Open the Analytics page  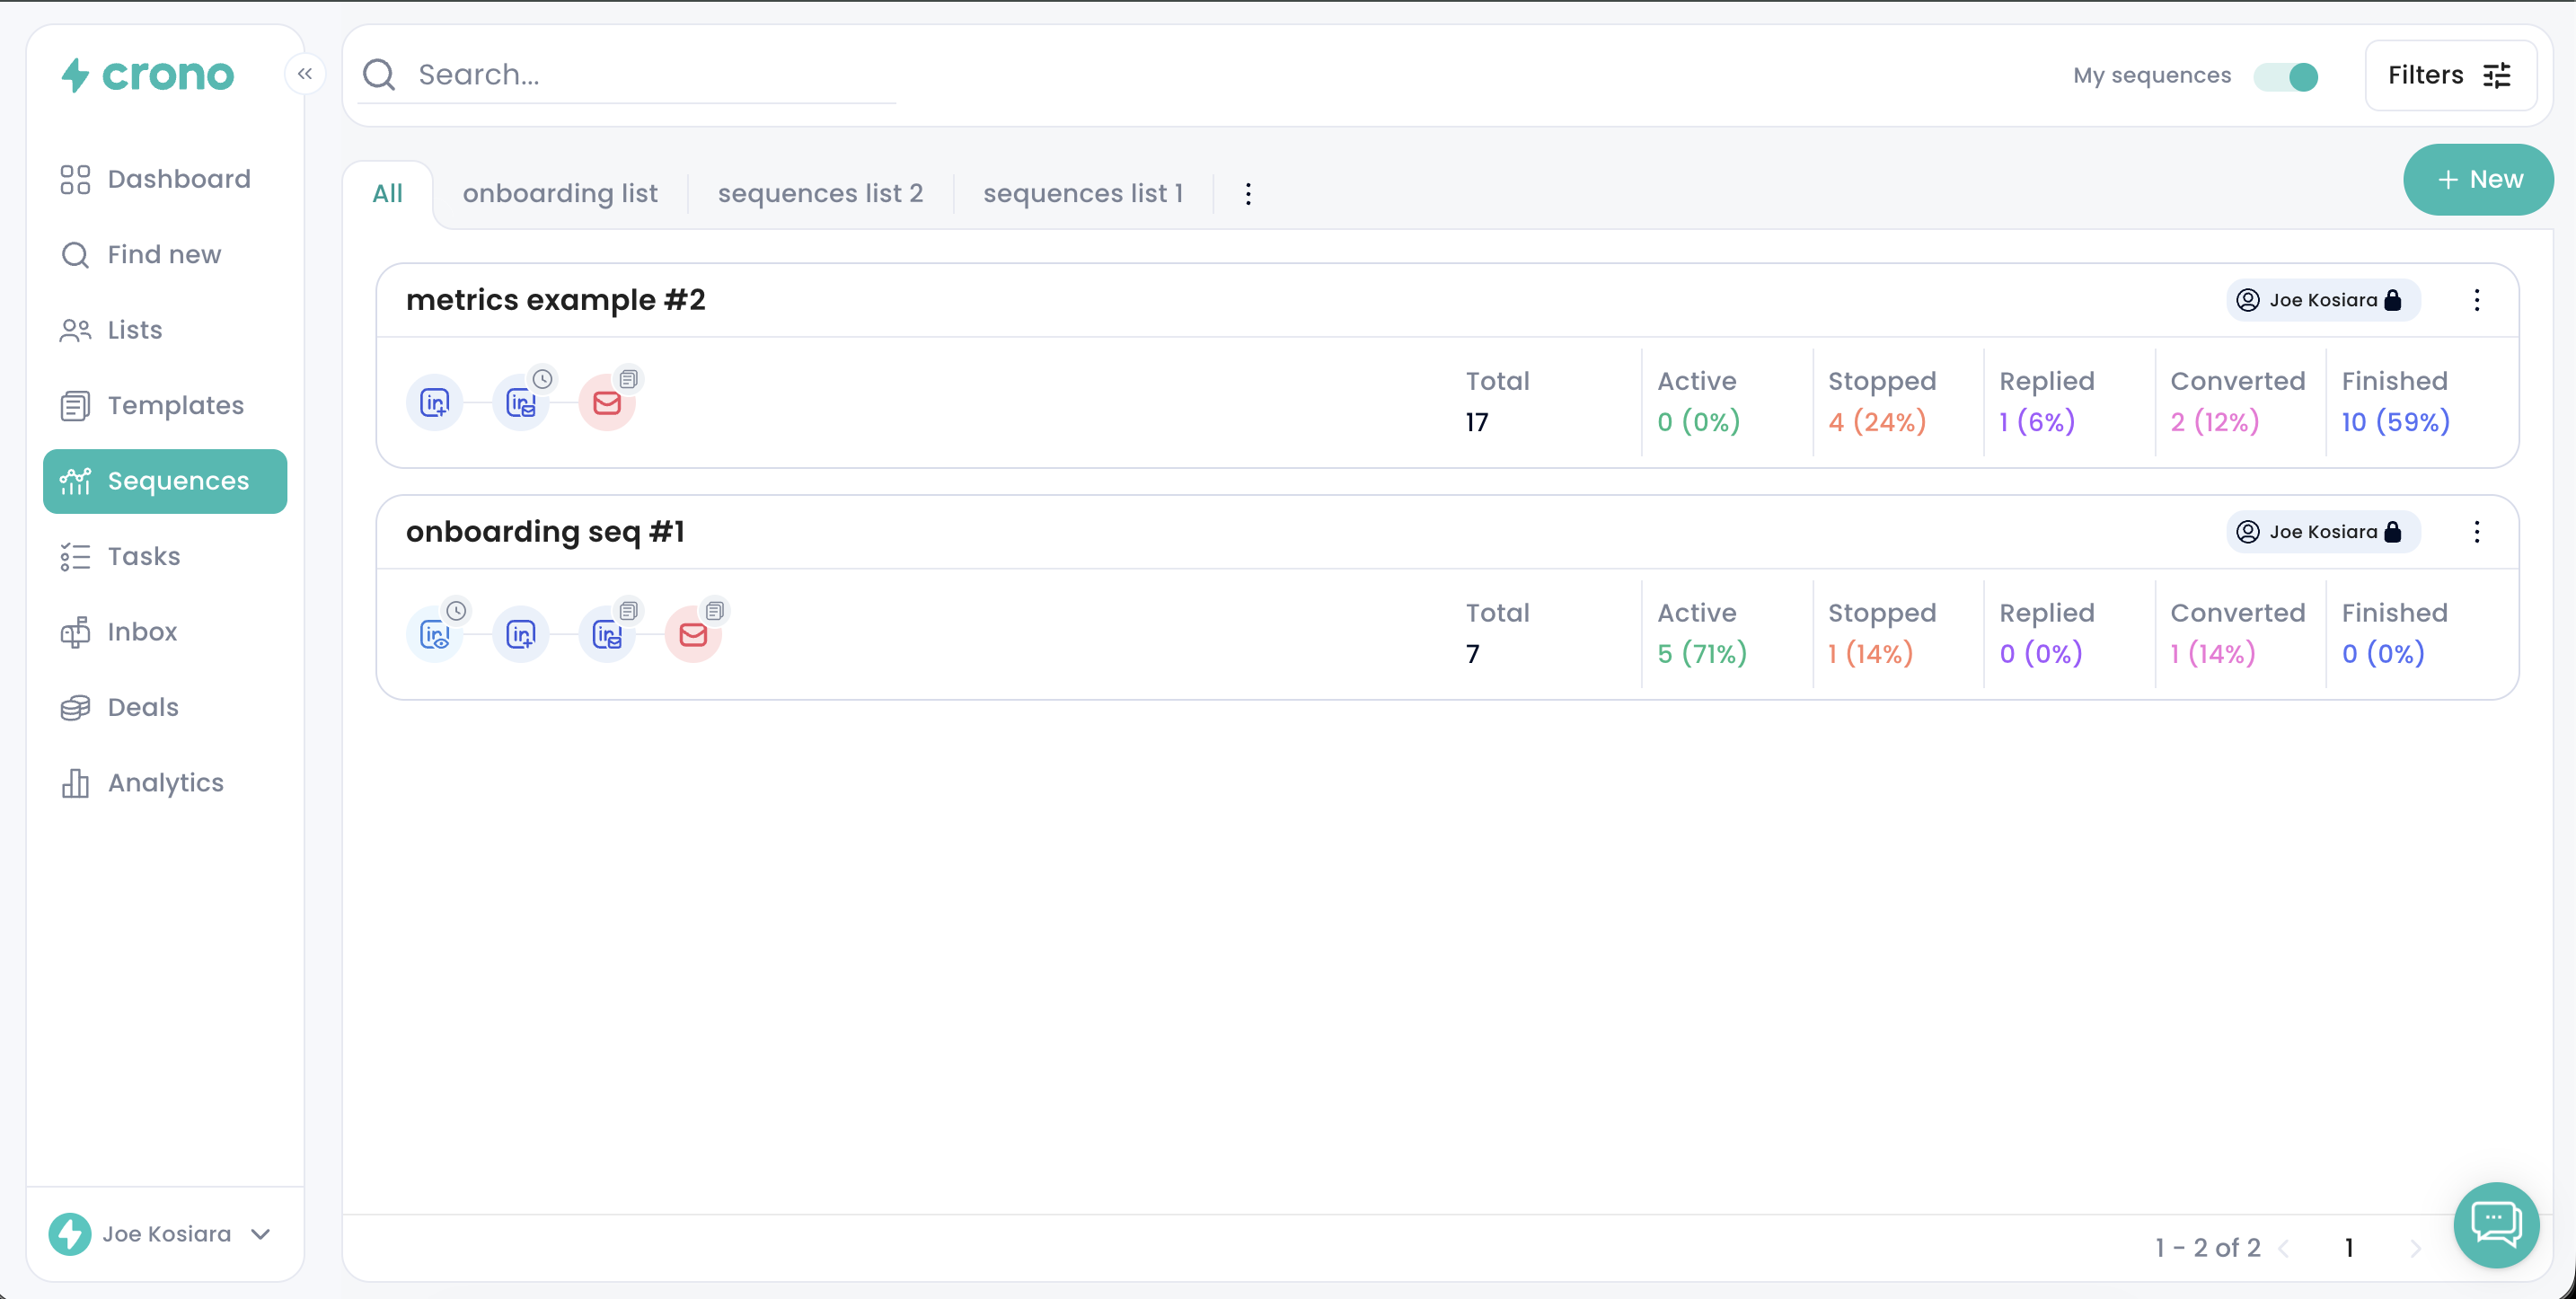pyautogui.click(x=166, y=783)
